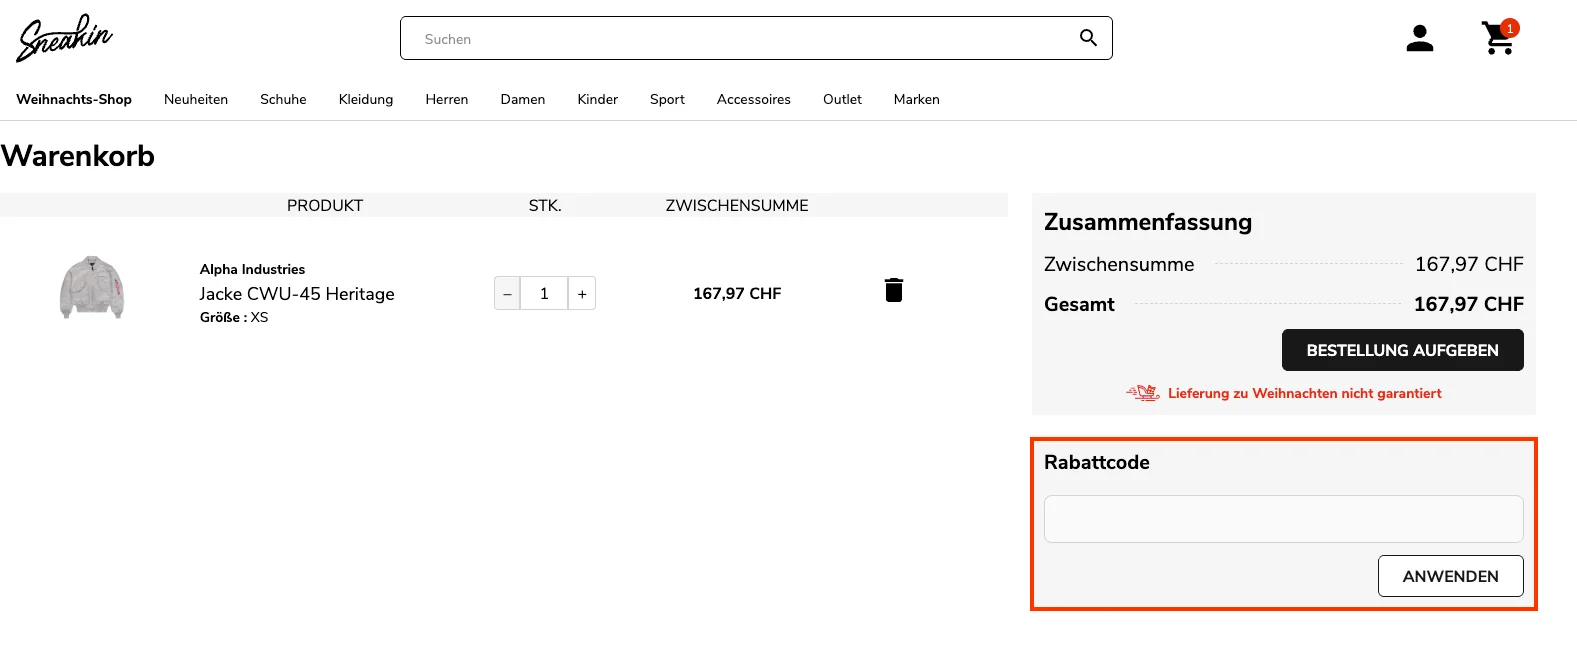Open the Sport category
Image resolution: width=1577 pixels, height=663 pixels.
(x=667, y=99)
